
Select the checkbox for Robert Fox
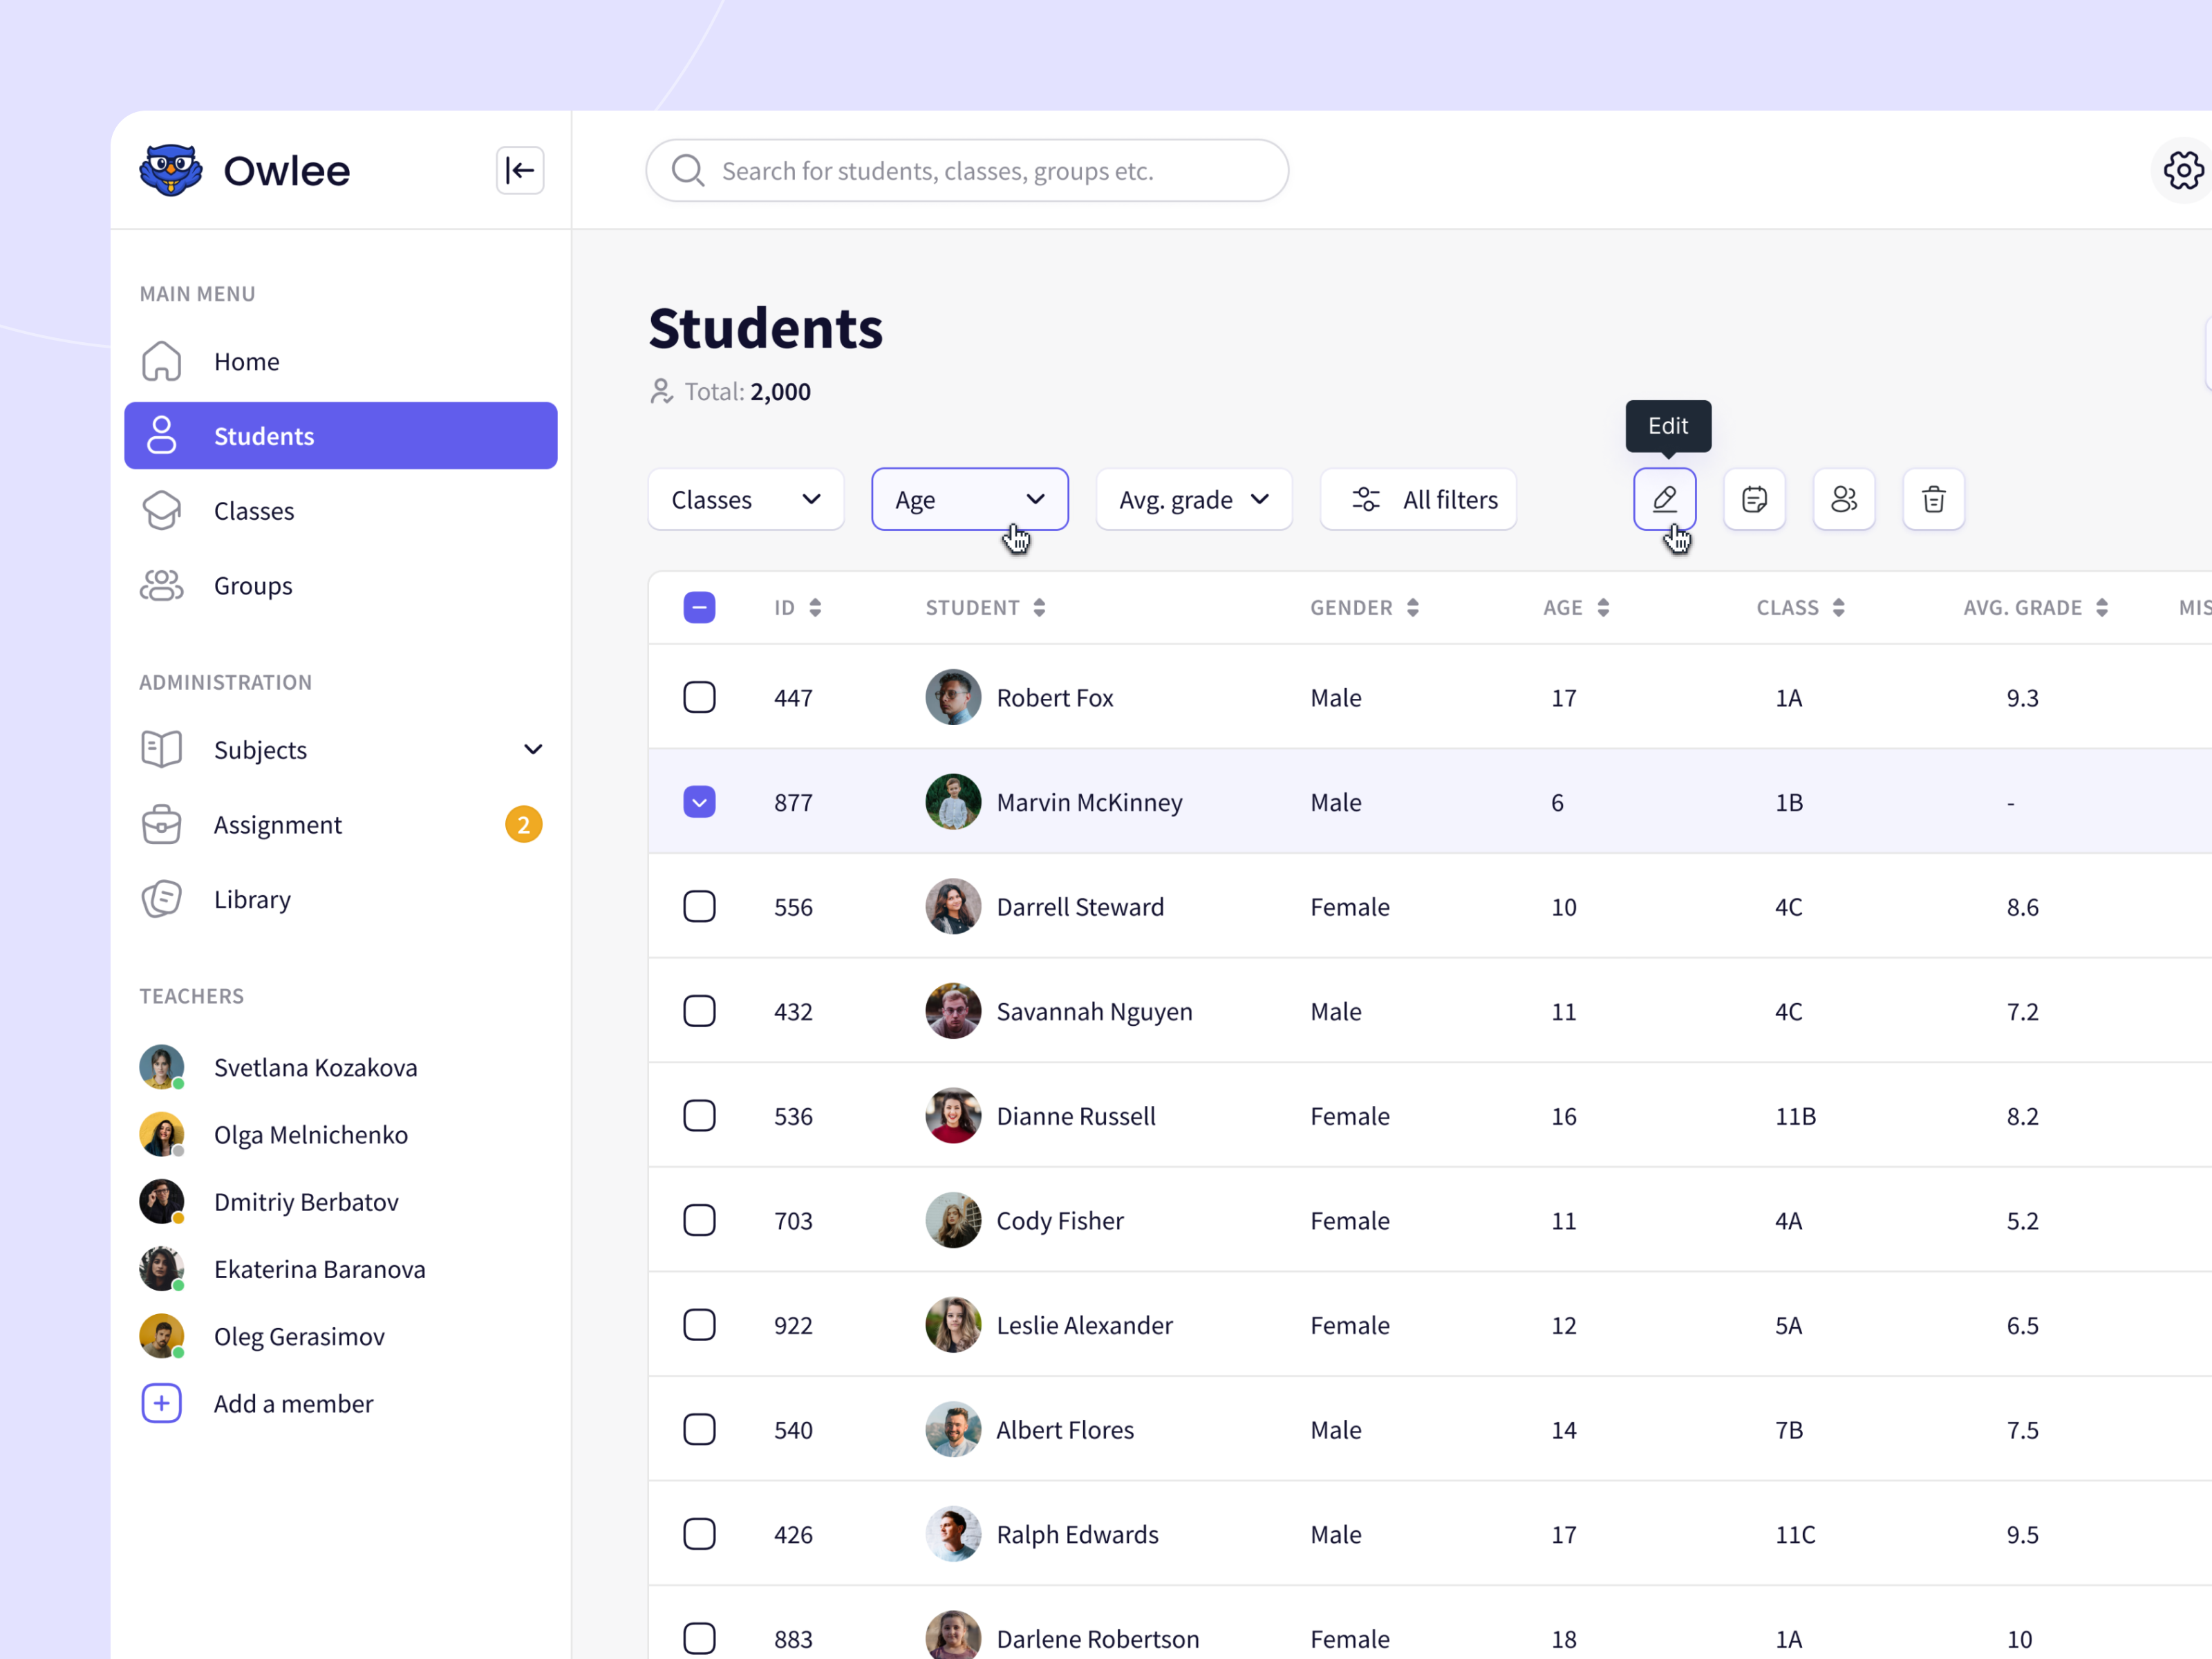699,697
